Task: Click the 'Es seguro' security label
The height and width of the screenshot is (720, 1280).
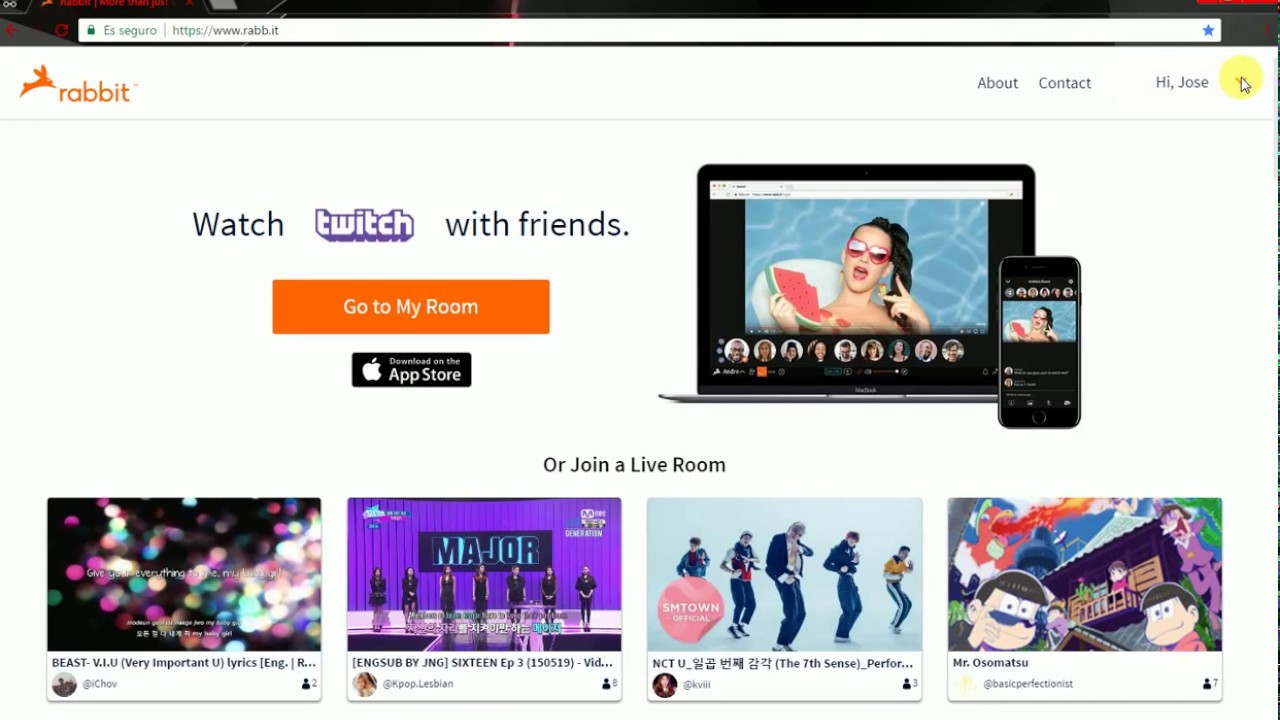Action: pos(130,30)
